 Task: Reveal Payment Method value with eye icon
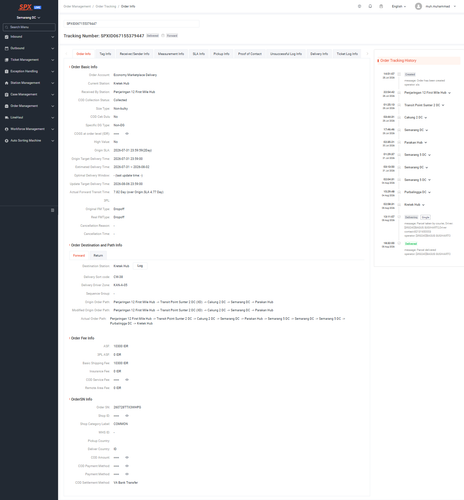click(x=127, y=474)
